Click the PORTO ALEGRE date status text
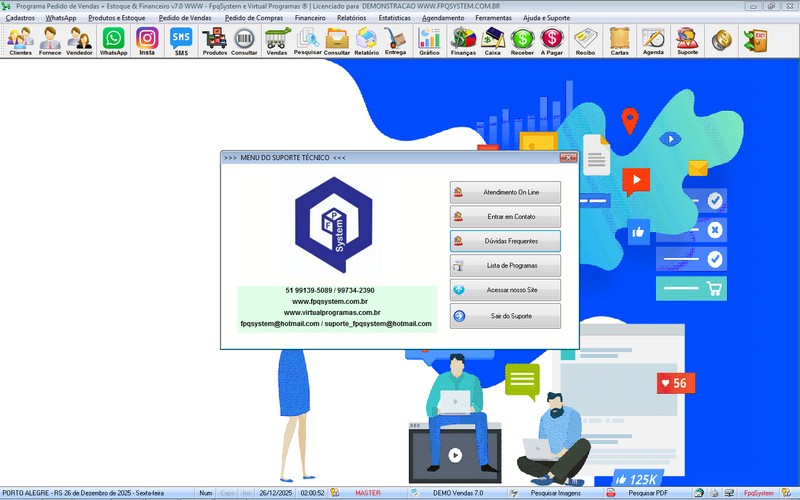The image size is (800, 500). coord(83,493)
